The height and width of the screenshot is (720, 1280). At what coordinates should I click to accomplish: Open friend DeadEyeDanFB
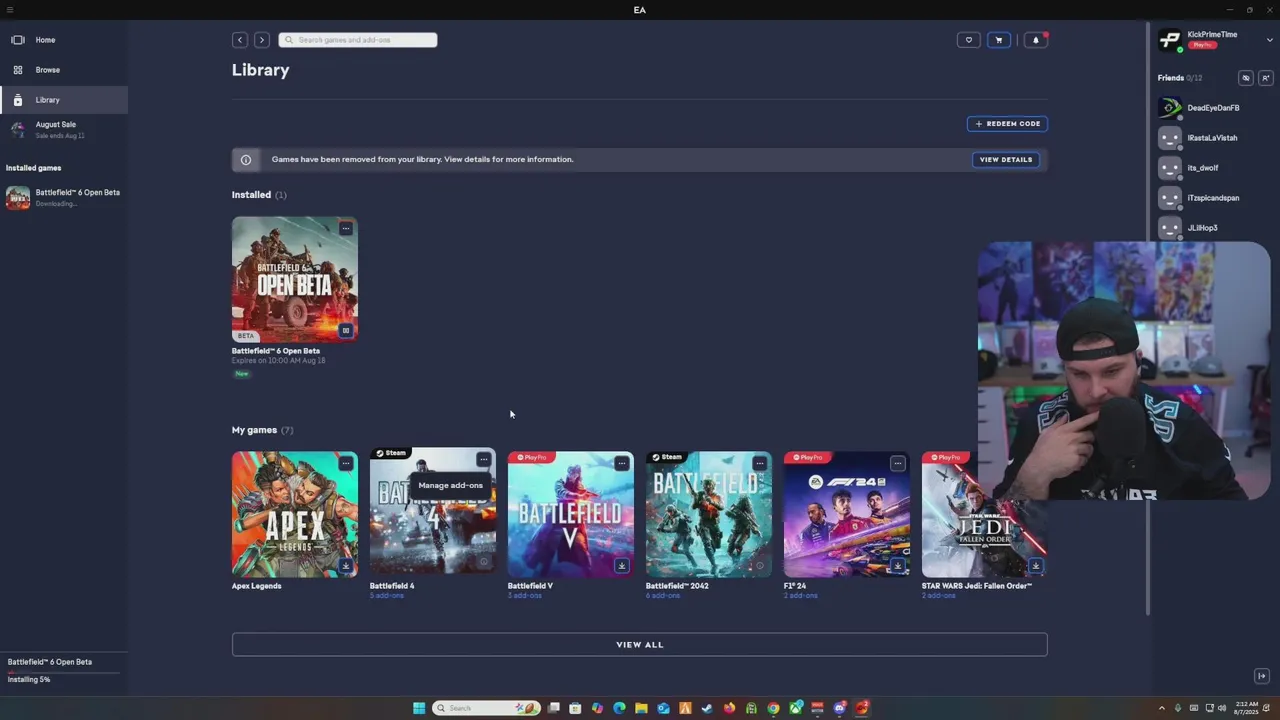pos(1213,108)
